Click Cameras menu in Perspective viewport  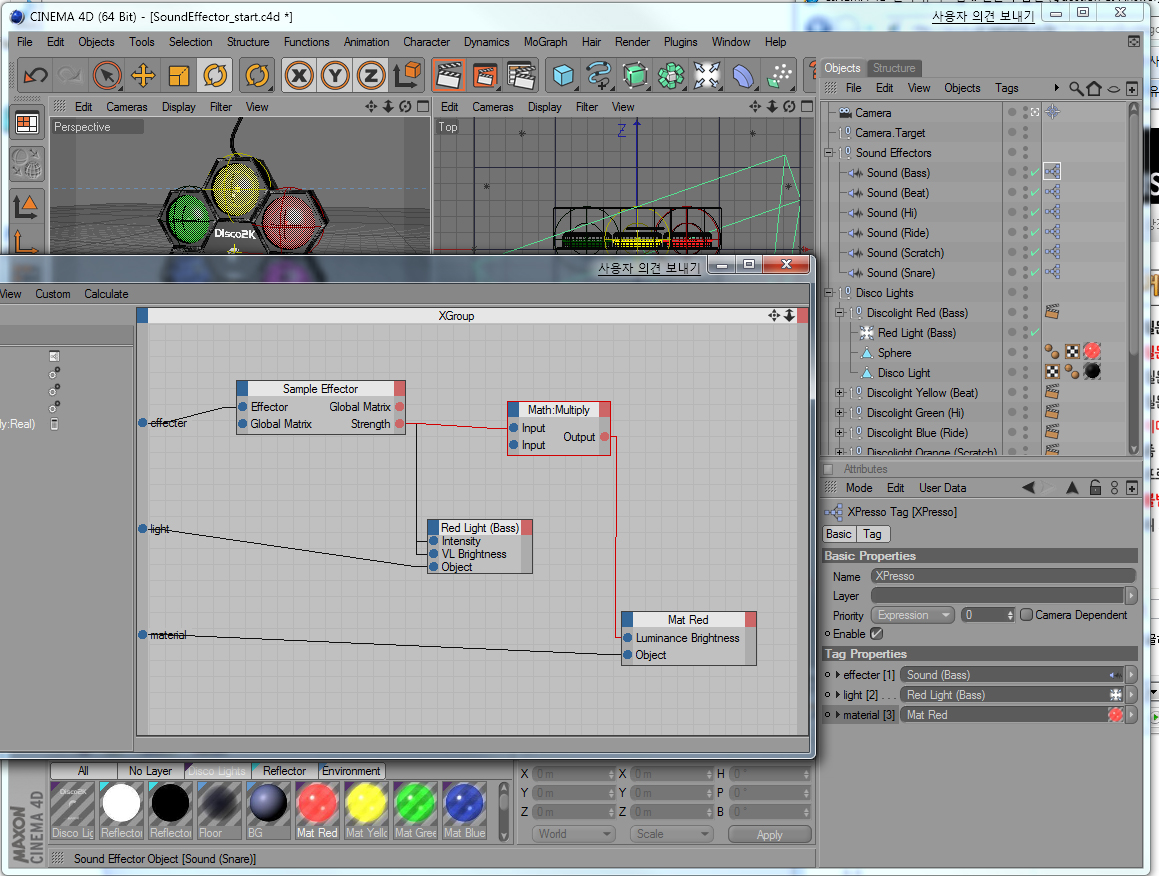click(x=127, y=107)
